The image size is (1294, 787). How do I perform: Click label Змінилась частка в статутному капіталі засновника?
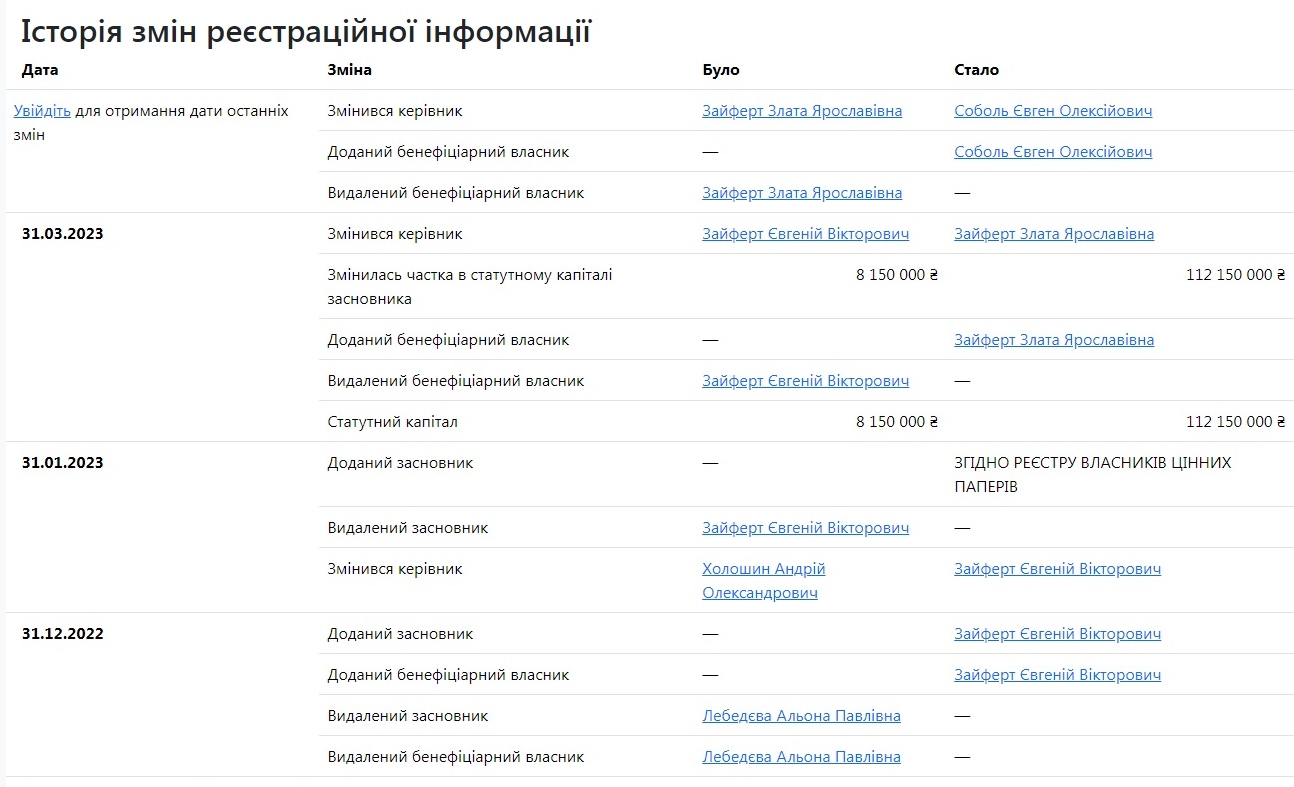[470, 287]
